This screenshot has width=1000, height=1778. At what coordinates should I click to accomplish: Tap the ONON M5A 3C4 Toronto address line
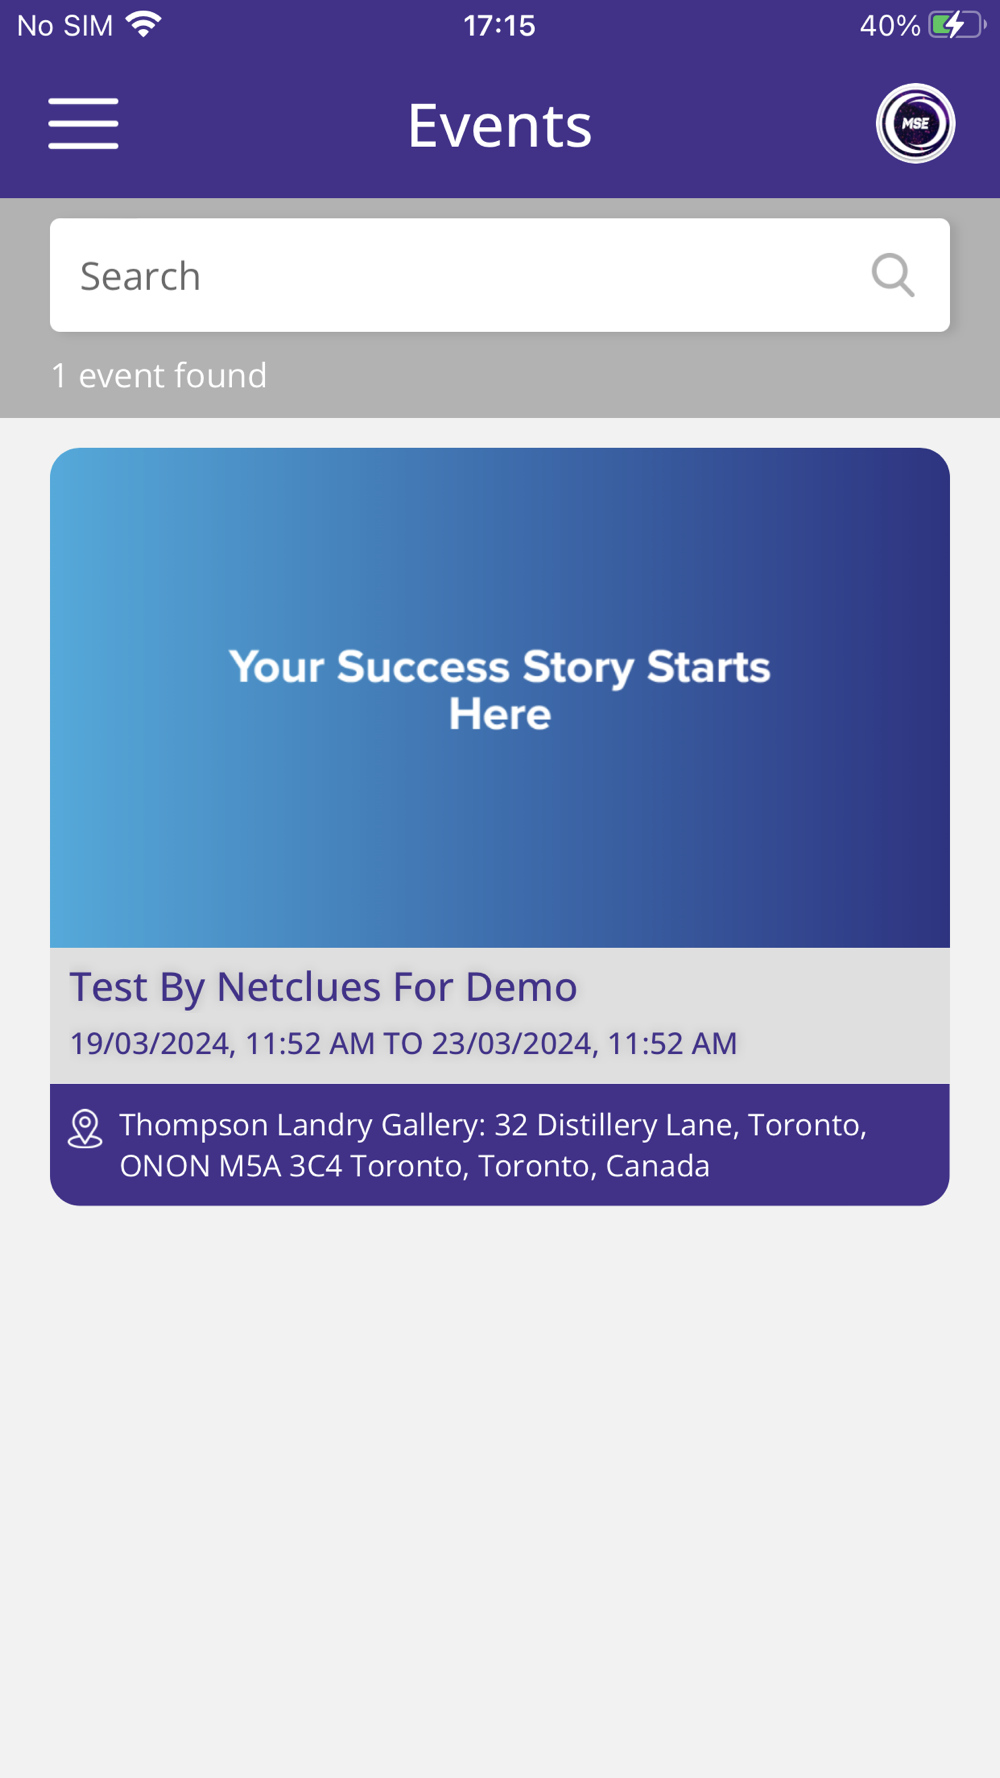click(x=415, y=1166)
